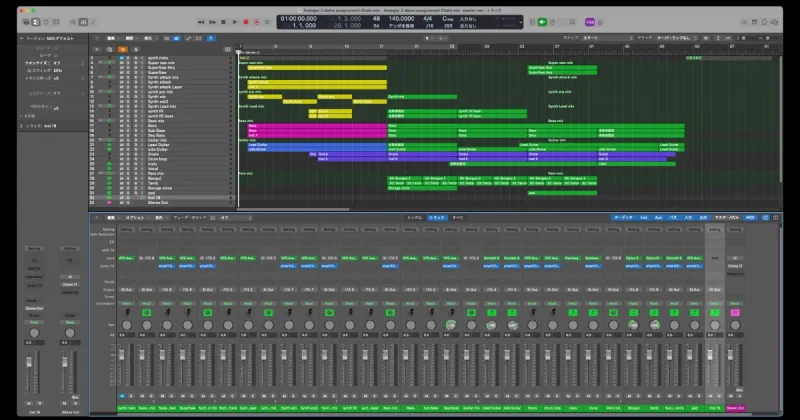Toggle the mixer マスター/VCA channel filter
The image size is (800, 420).
point(727,218)
